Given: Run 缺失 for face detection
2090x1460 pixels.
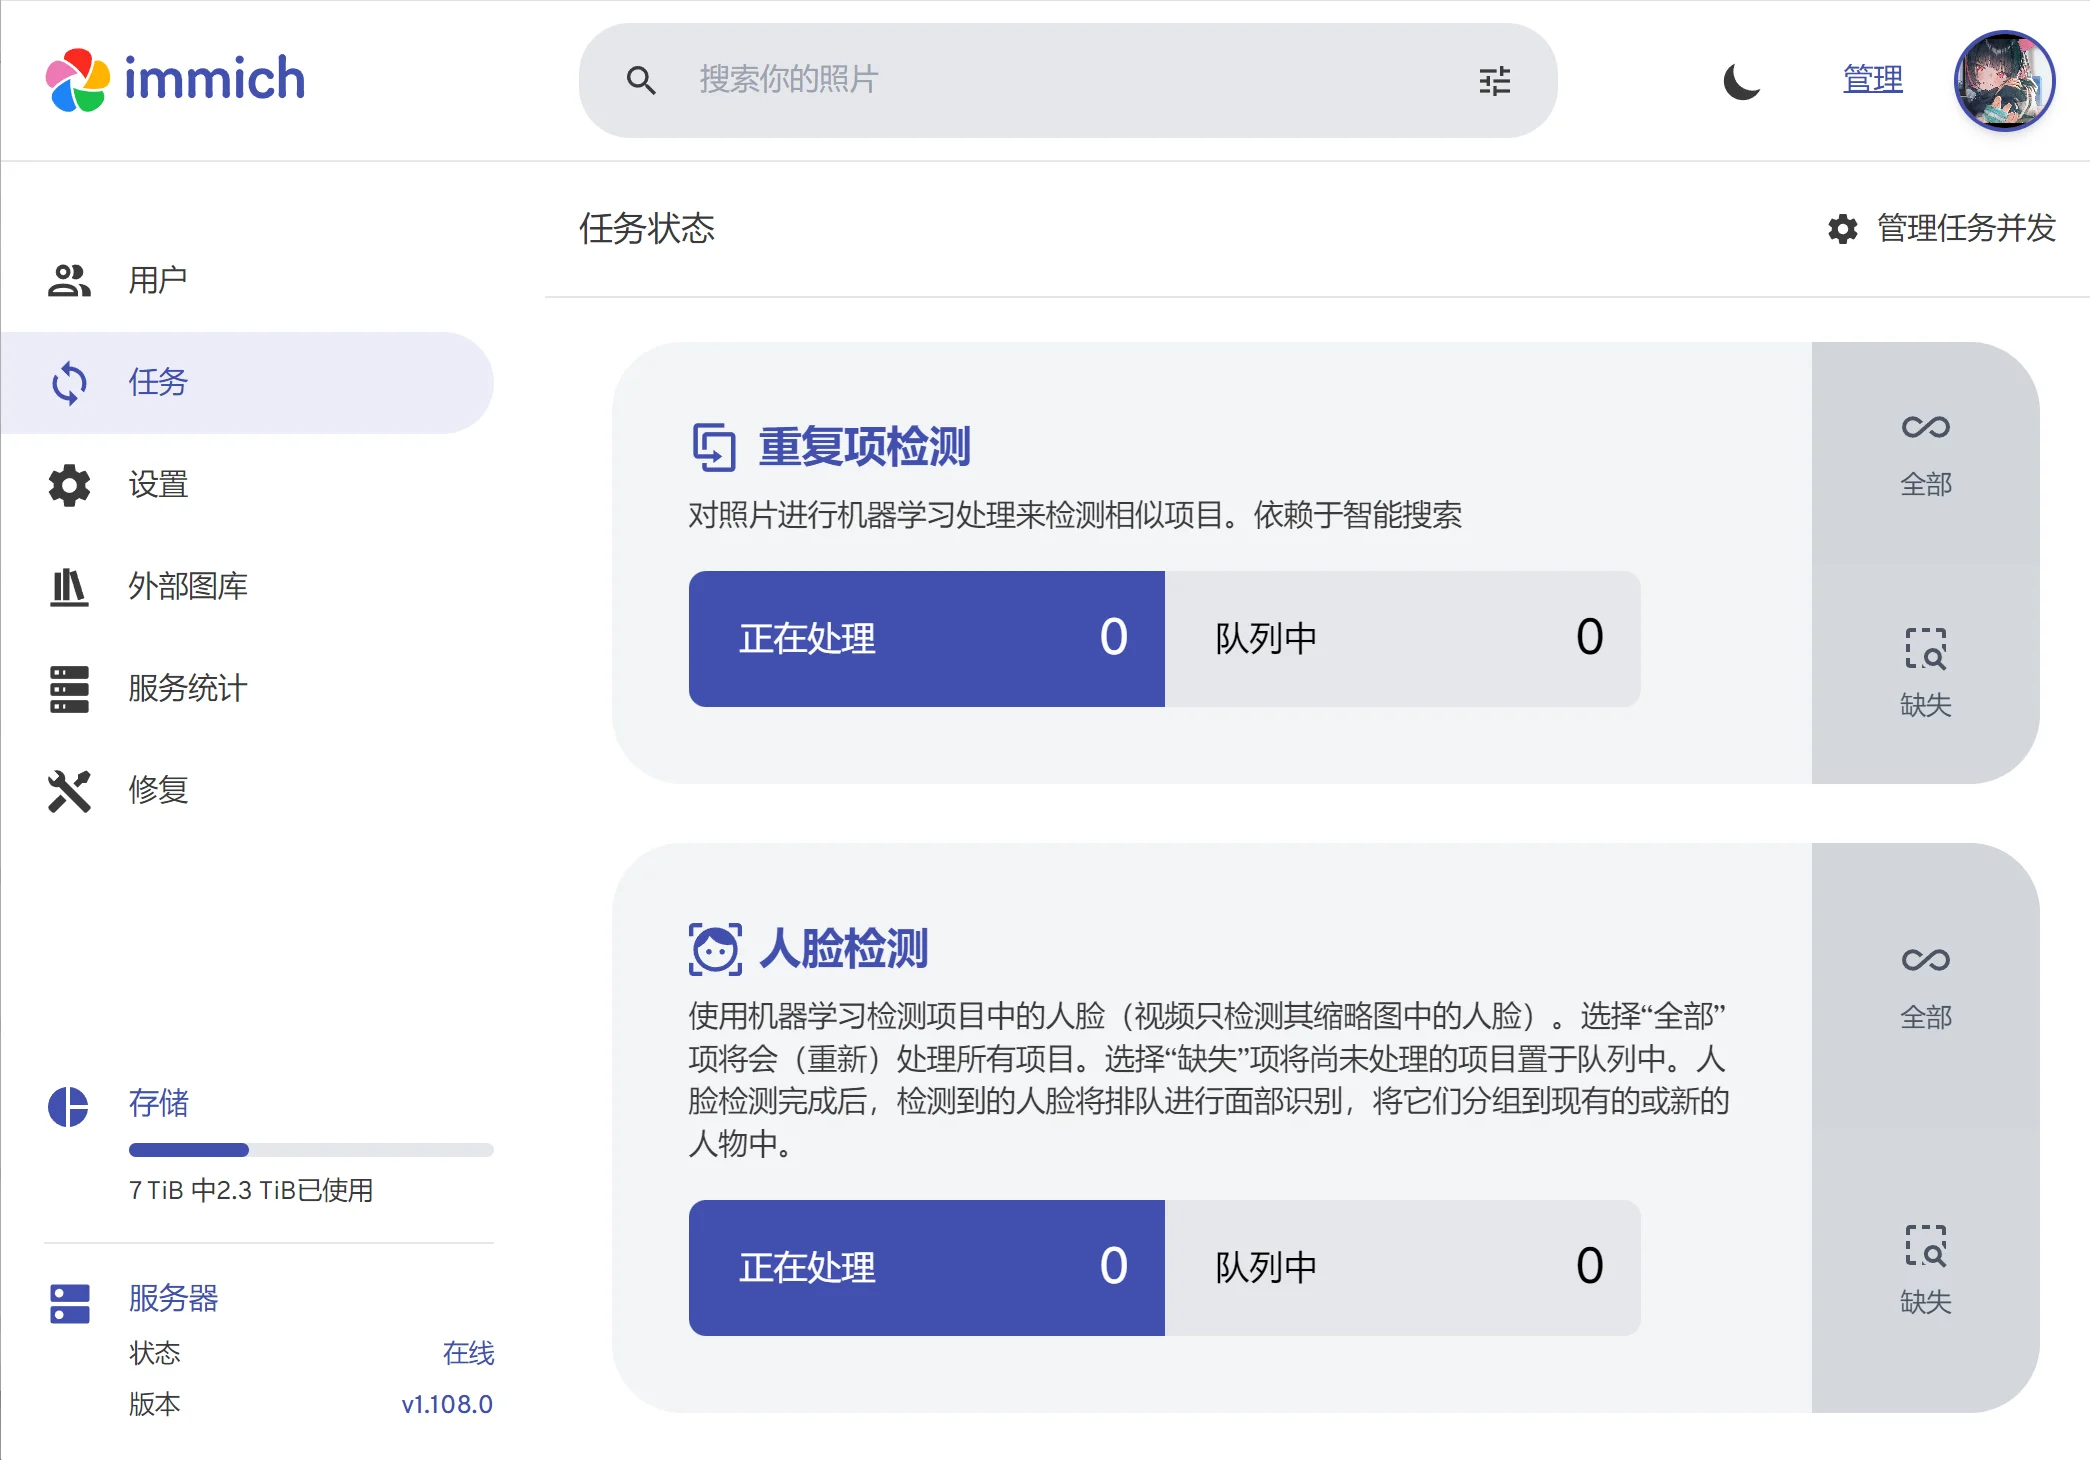Looking at the screenshot, I should (x=1925, y=1270).
